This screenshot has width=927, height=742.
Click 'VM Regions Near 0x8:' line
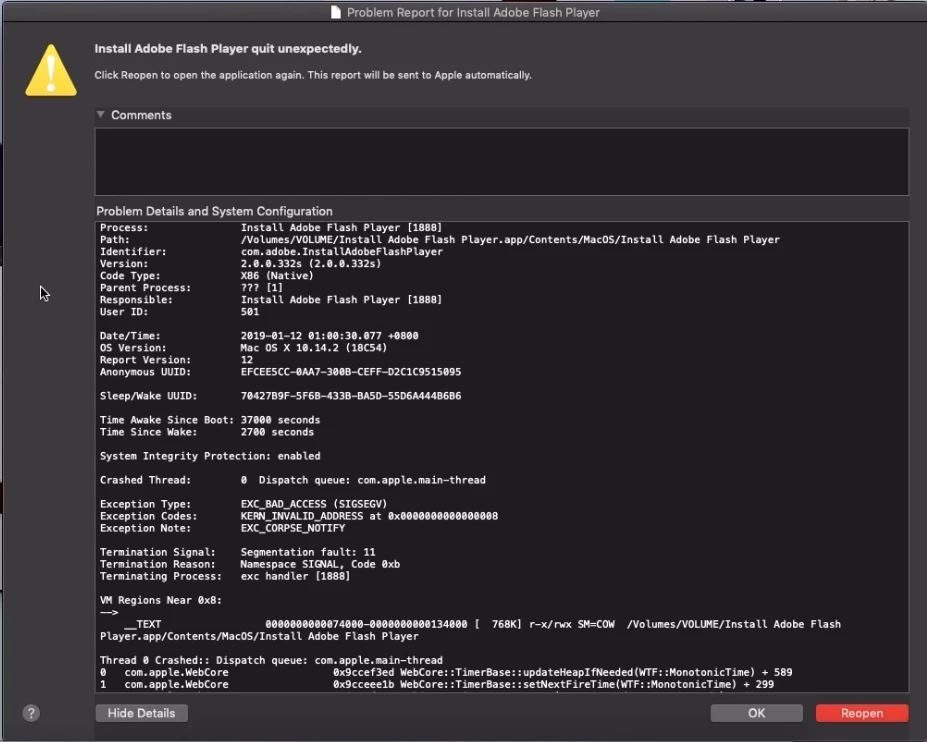[161, 600]
